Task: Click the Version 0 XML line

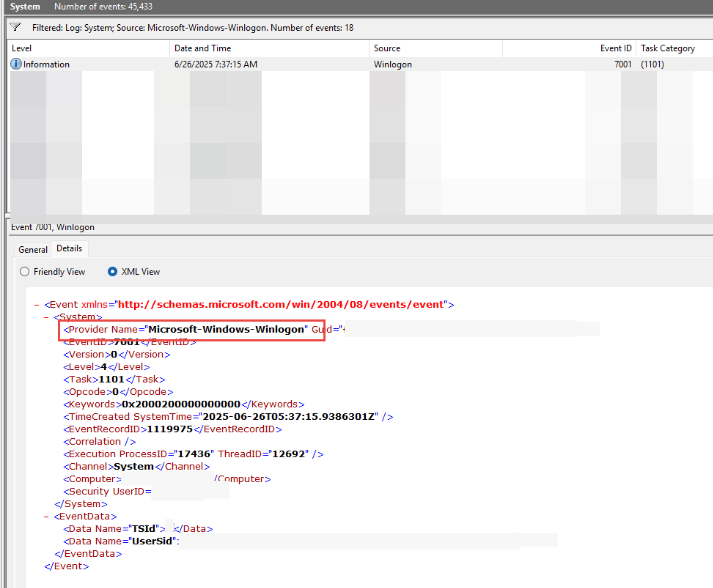Action: pyautogui.click(x=117, y=355)
